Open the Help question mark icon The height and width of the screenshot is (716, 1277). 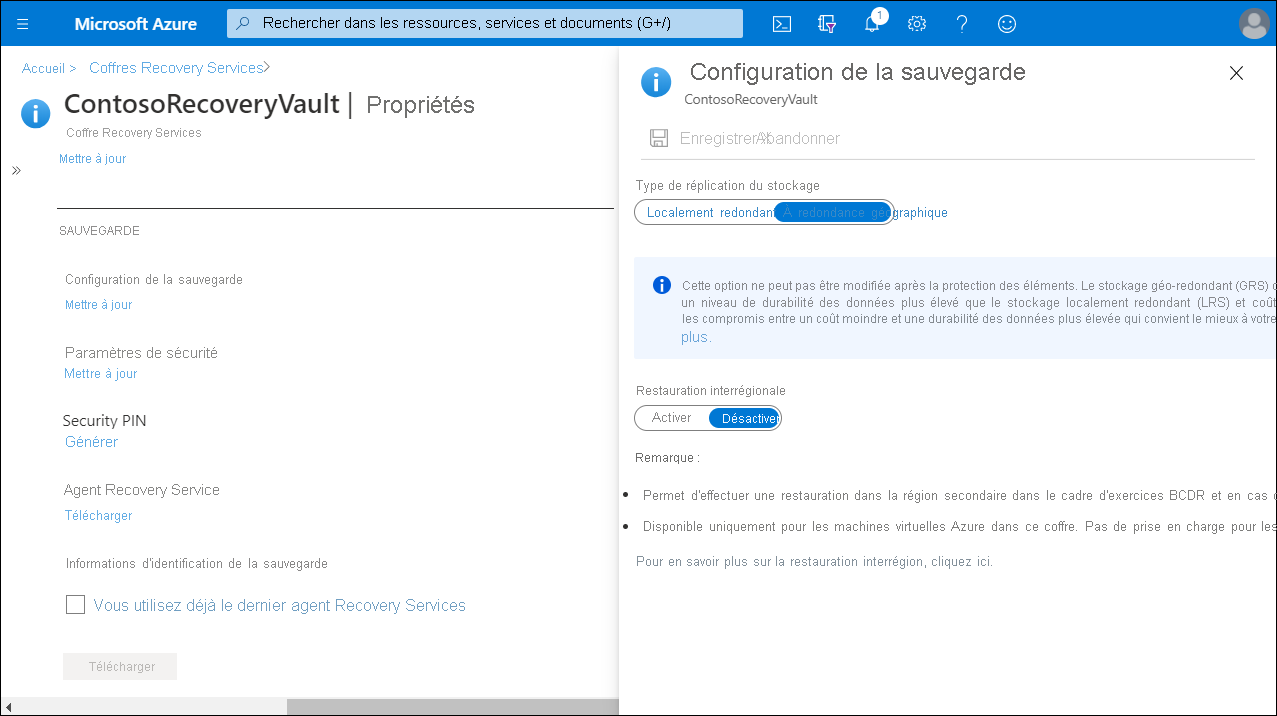pos(962,24)
